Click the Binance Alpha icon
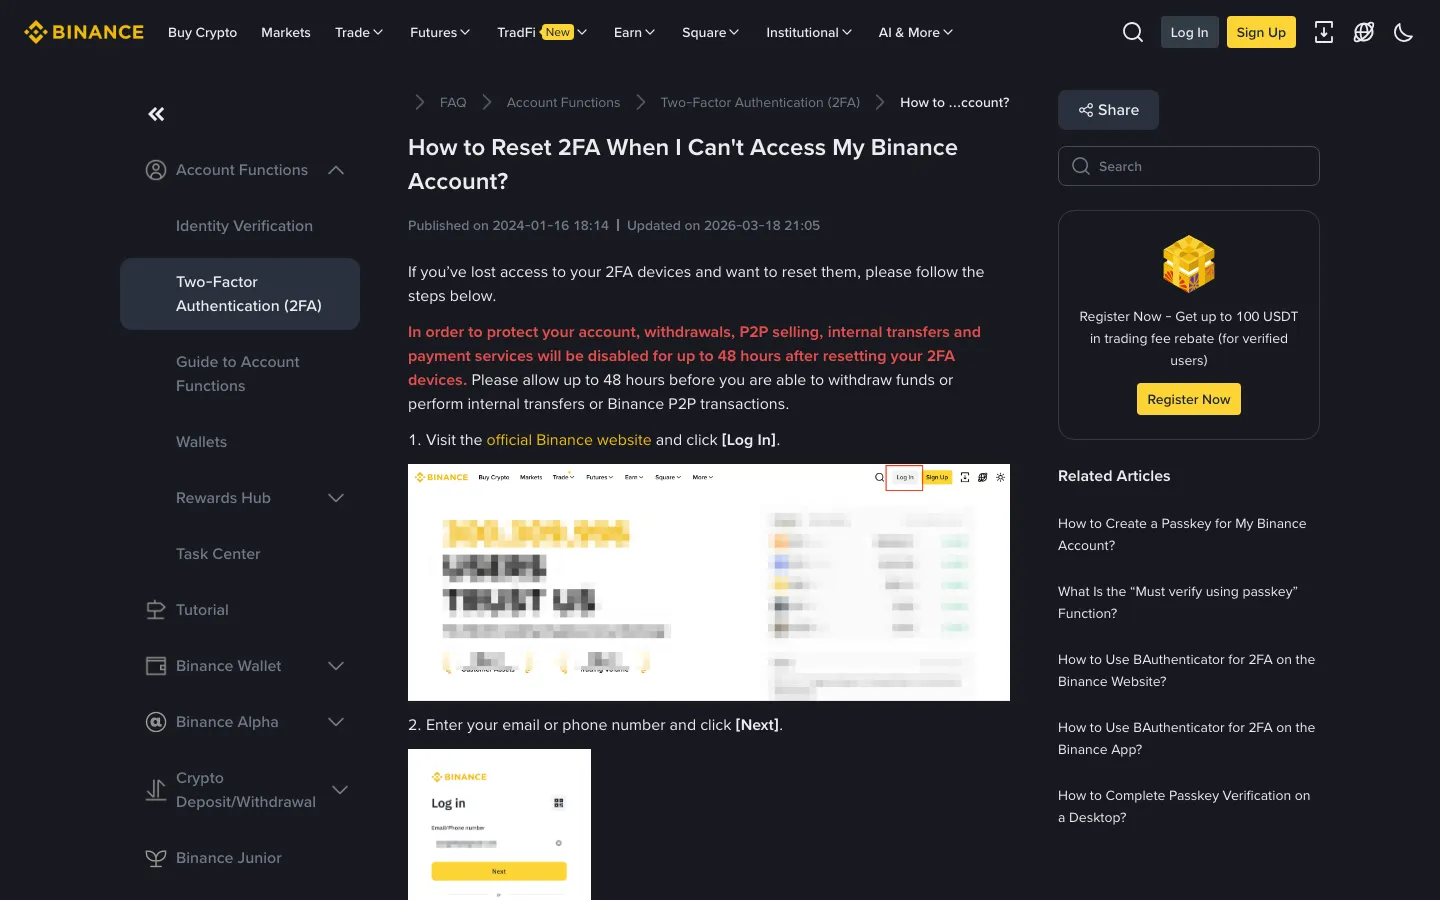Viewport: 1440px width, 900px height. [156, 722]
